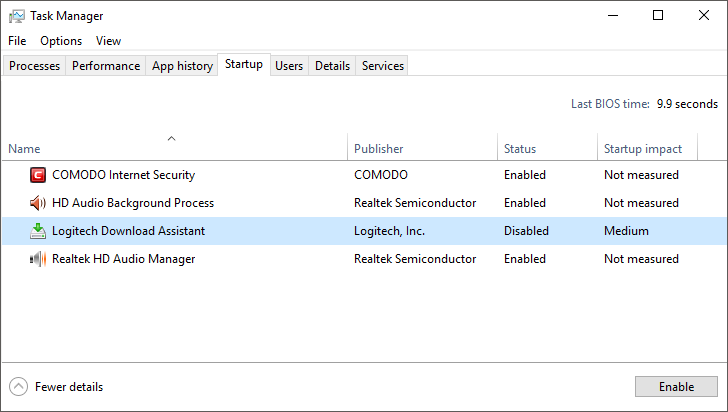Viewport: 728px width, 412px height.
Task: Click Not measured in the COMODO row
Action: pos(641,175)
